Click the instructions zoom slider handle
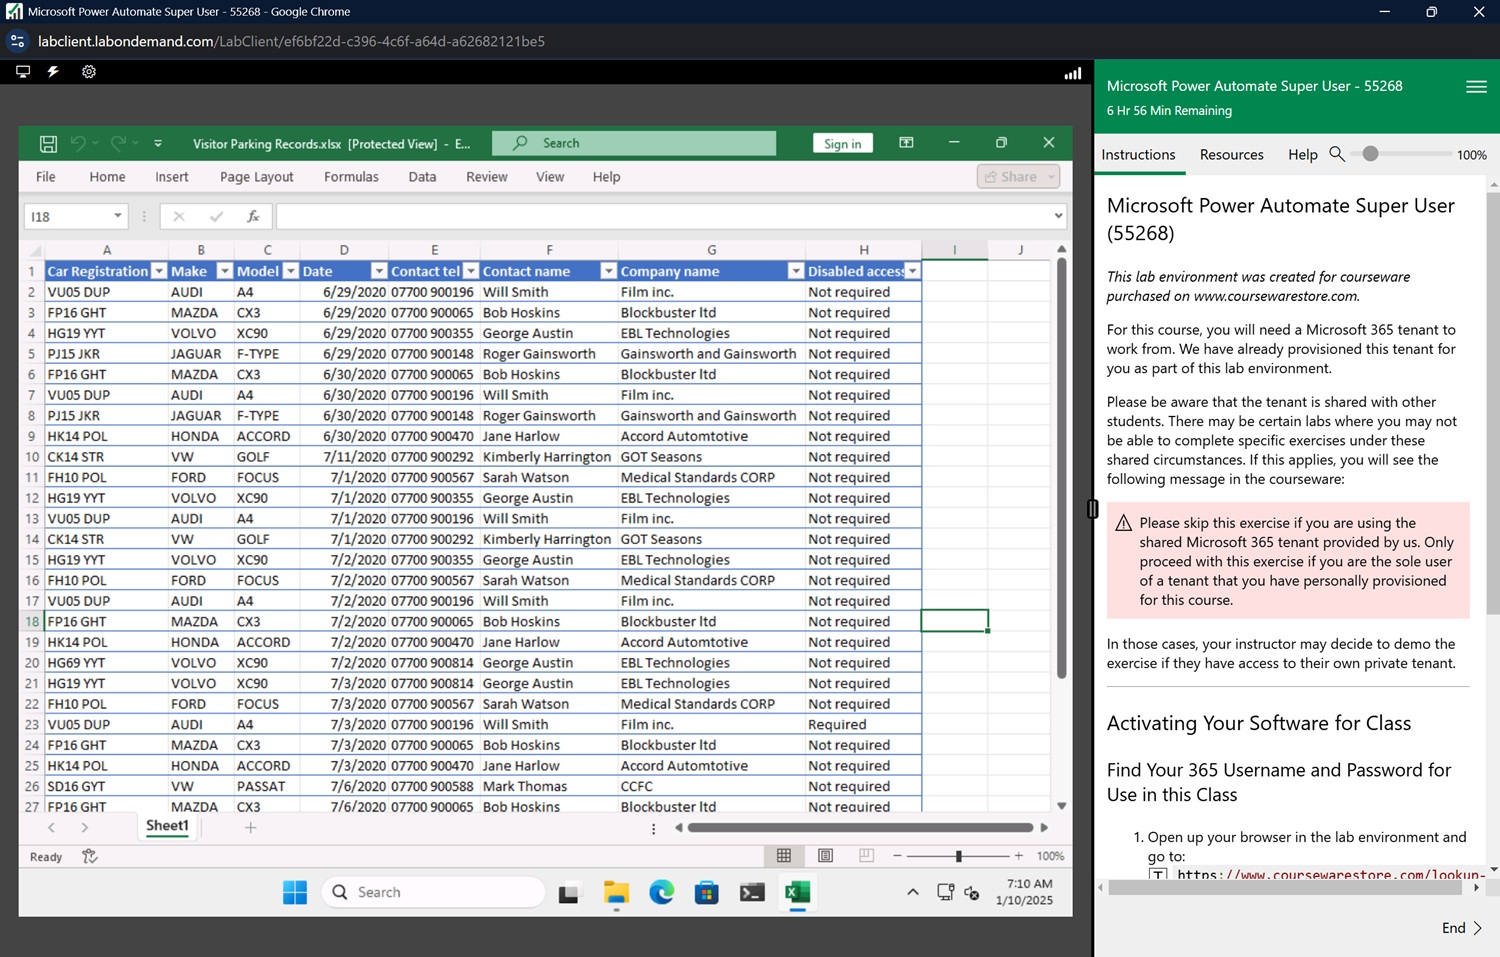Screen dimensions: 1500x957 click(x=1370, y=154)
